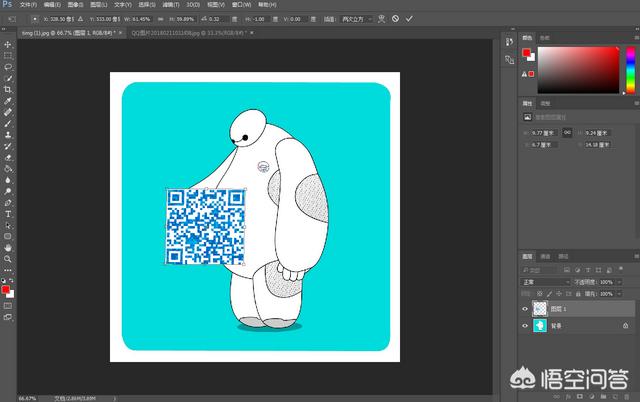Expand the toolbar double-arrow collapse button
This screenshot has height=402, width=640.
[3, 29]
